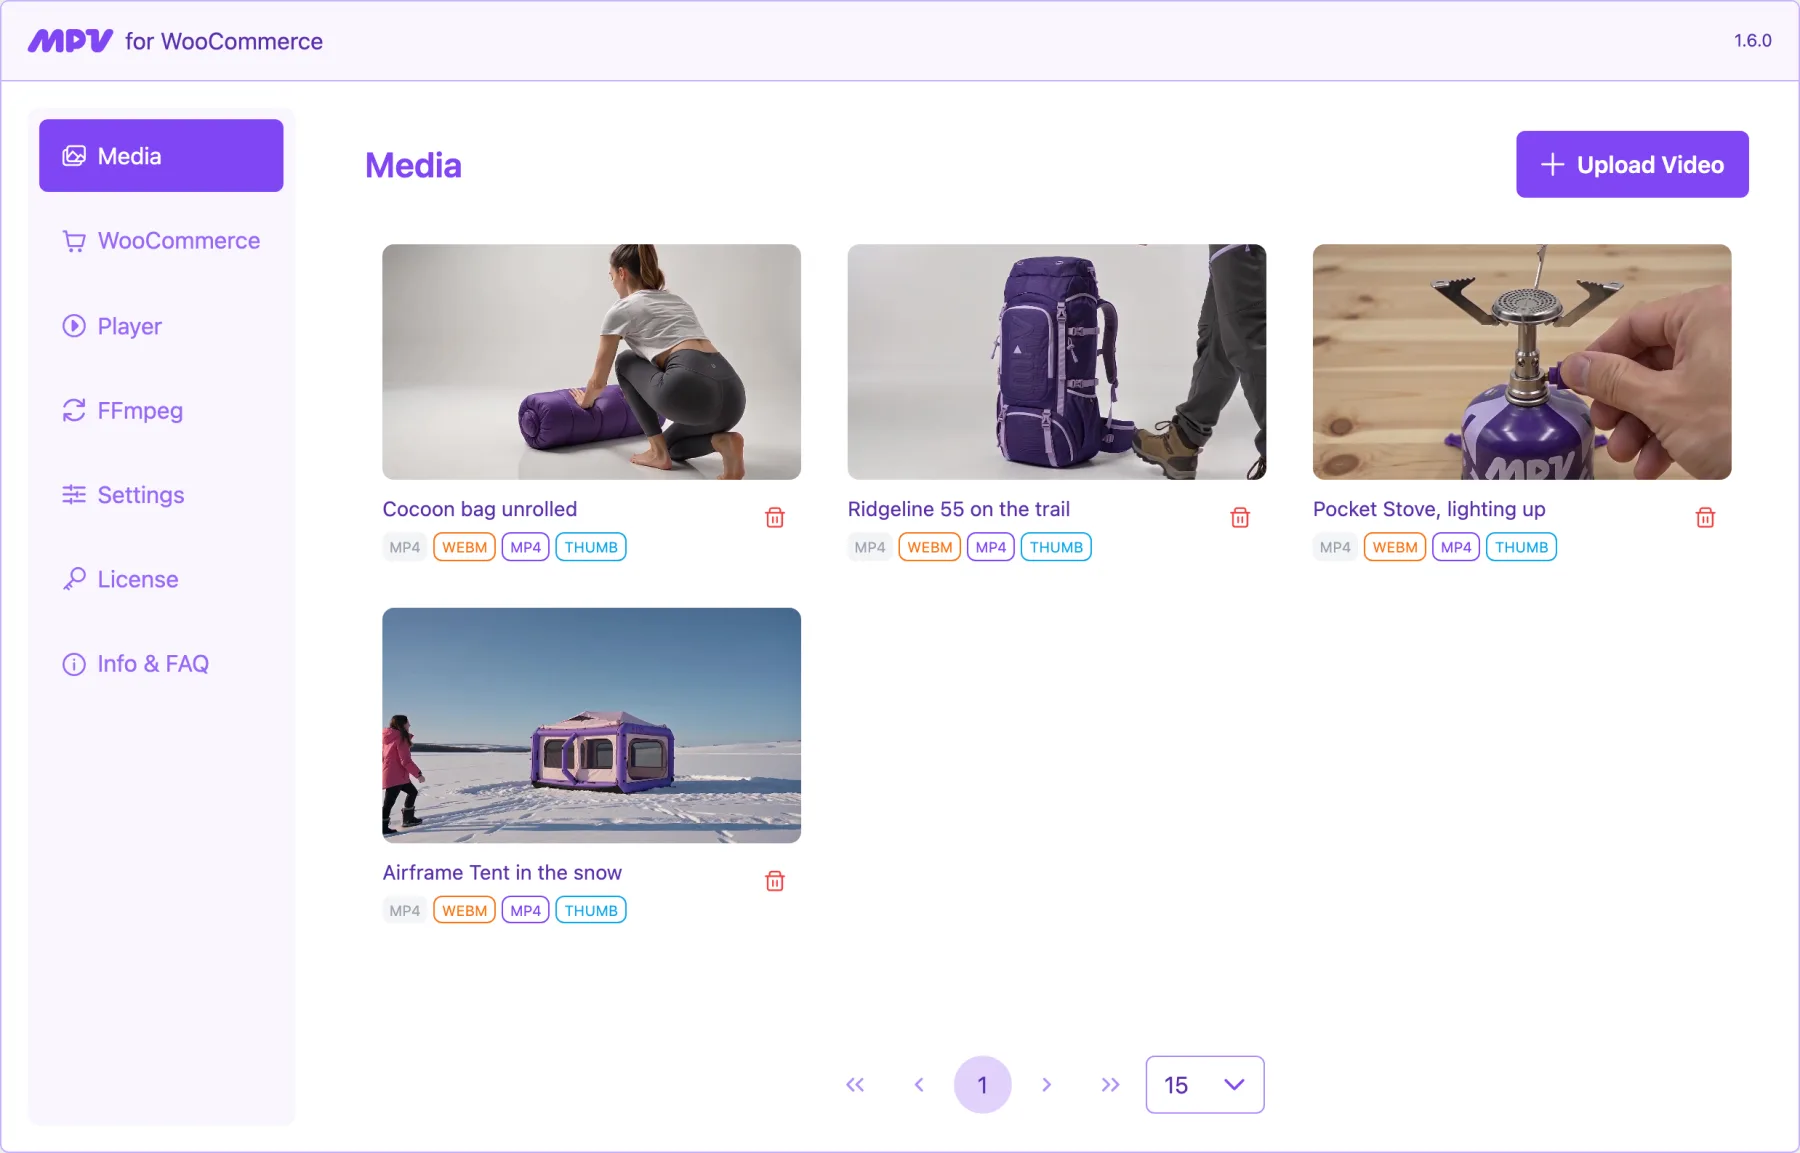Click orange WEBM tag on Airframe Tent
The width and height of the screenshot is (1800, 1153).
pos(464,910)
